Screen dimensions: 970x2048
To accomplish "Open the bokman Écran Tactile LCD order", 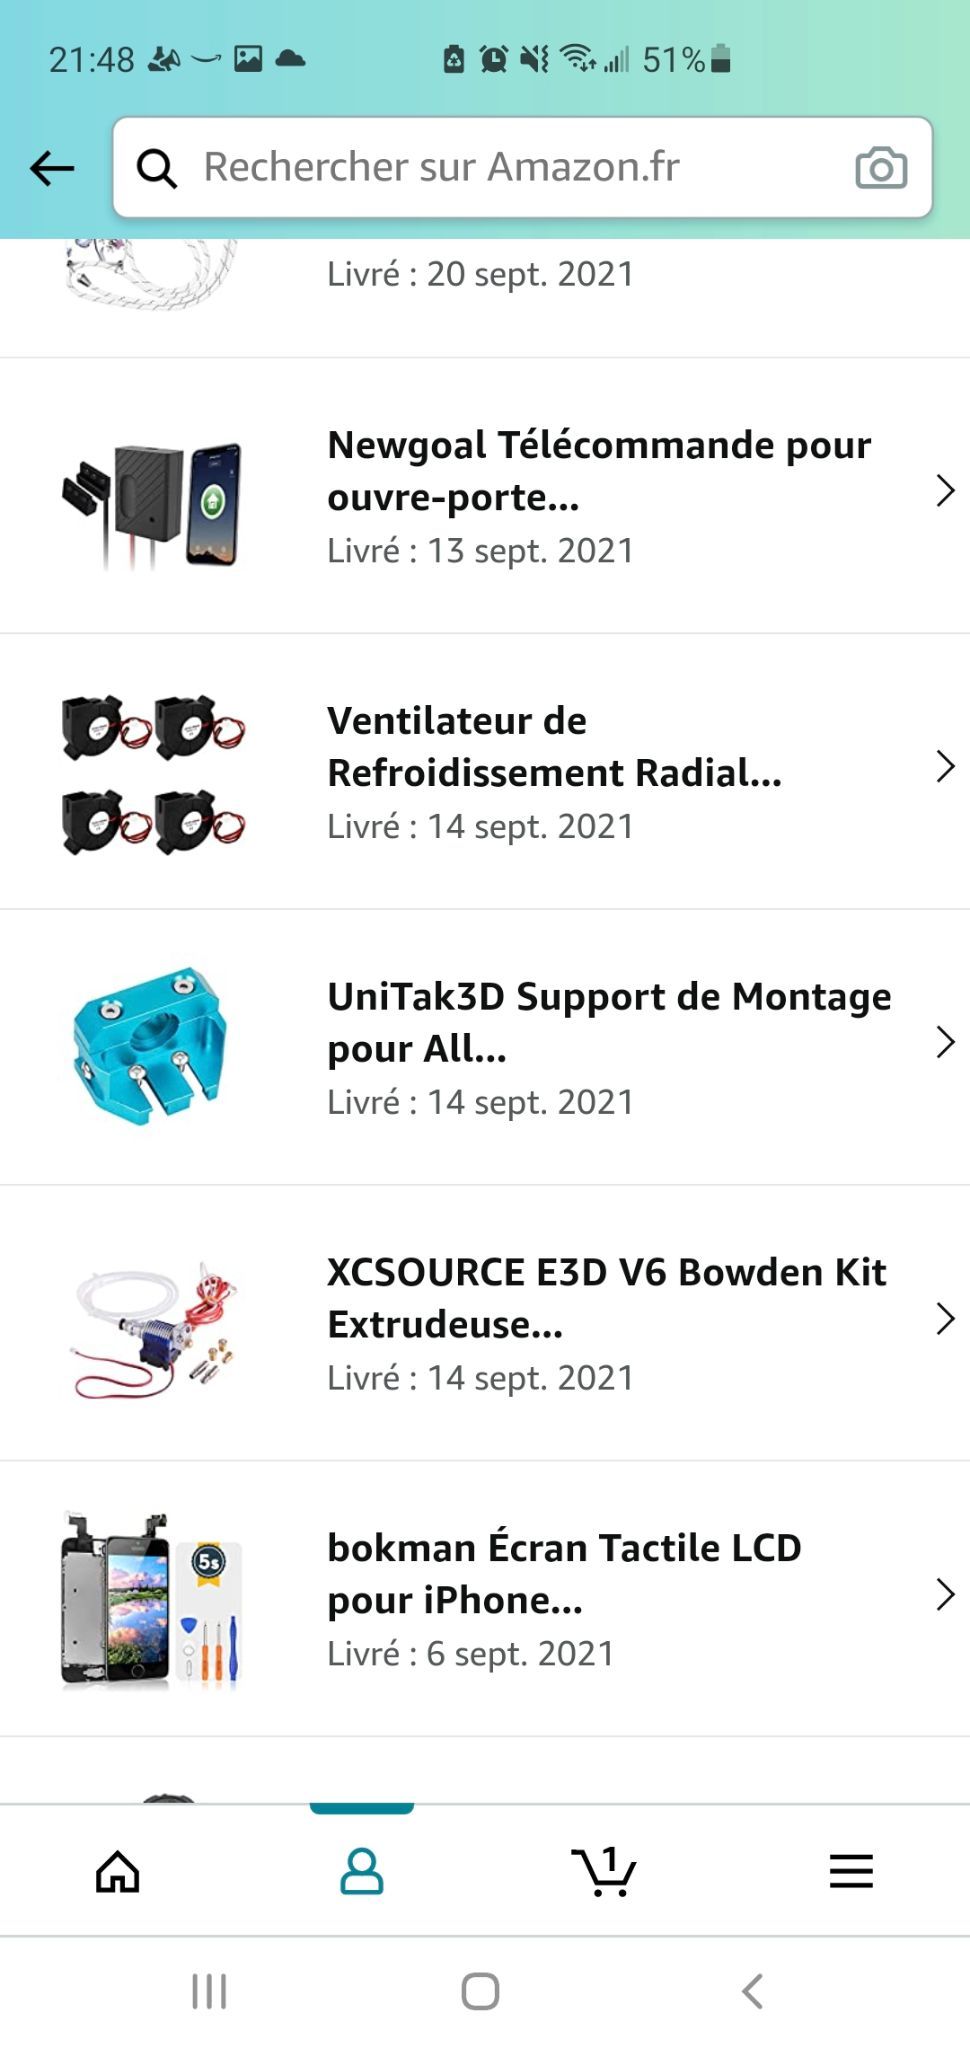I will click(485, 1599).
